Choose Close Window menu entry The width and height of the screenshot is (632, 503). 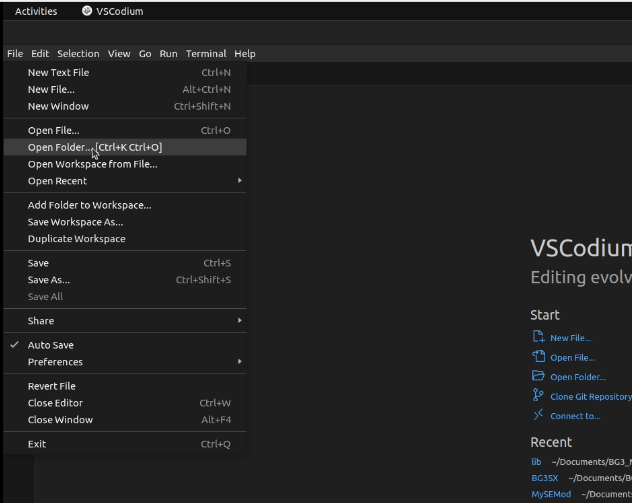[125, 420]
